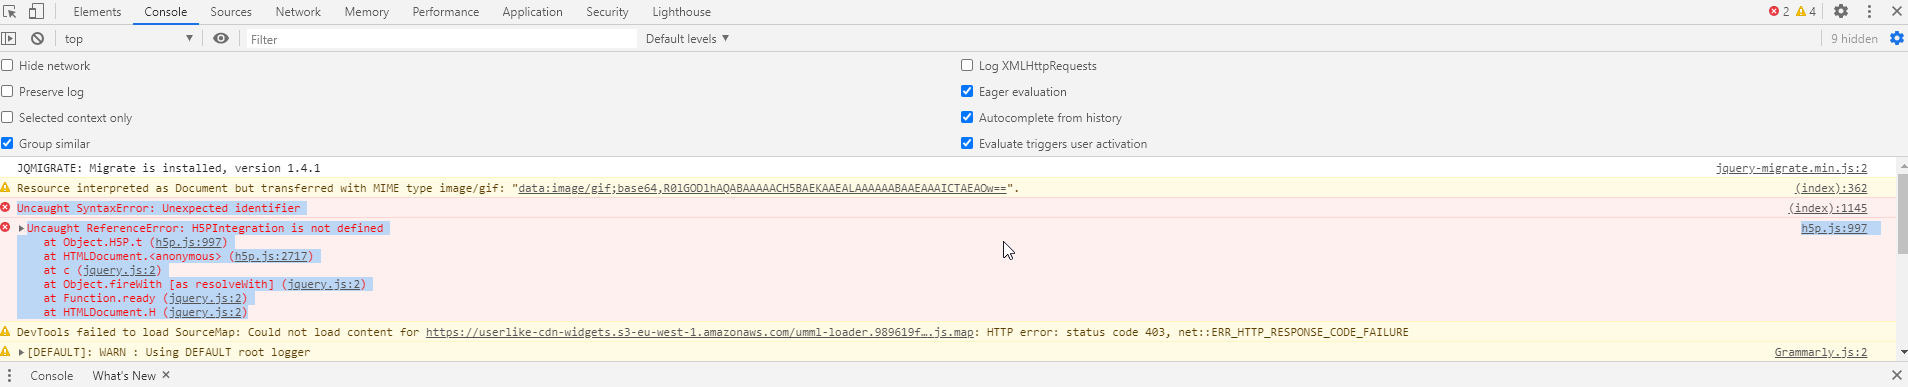
Task: Open the DevTools three-dot customize menu
Action: pos(1869,11)
